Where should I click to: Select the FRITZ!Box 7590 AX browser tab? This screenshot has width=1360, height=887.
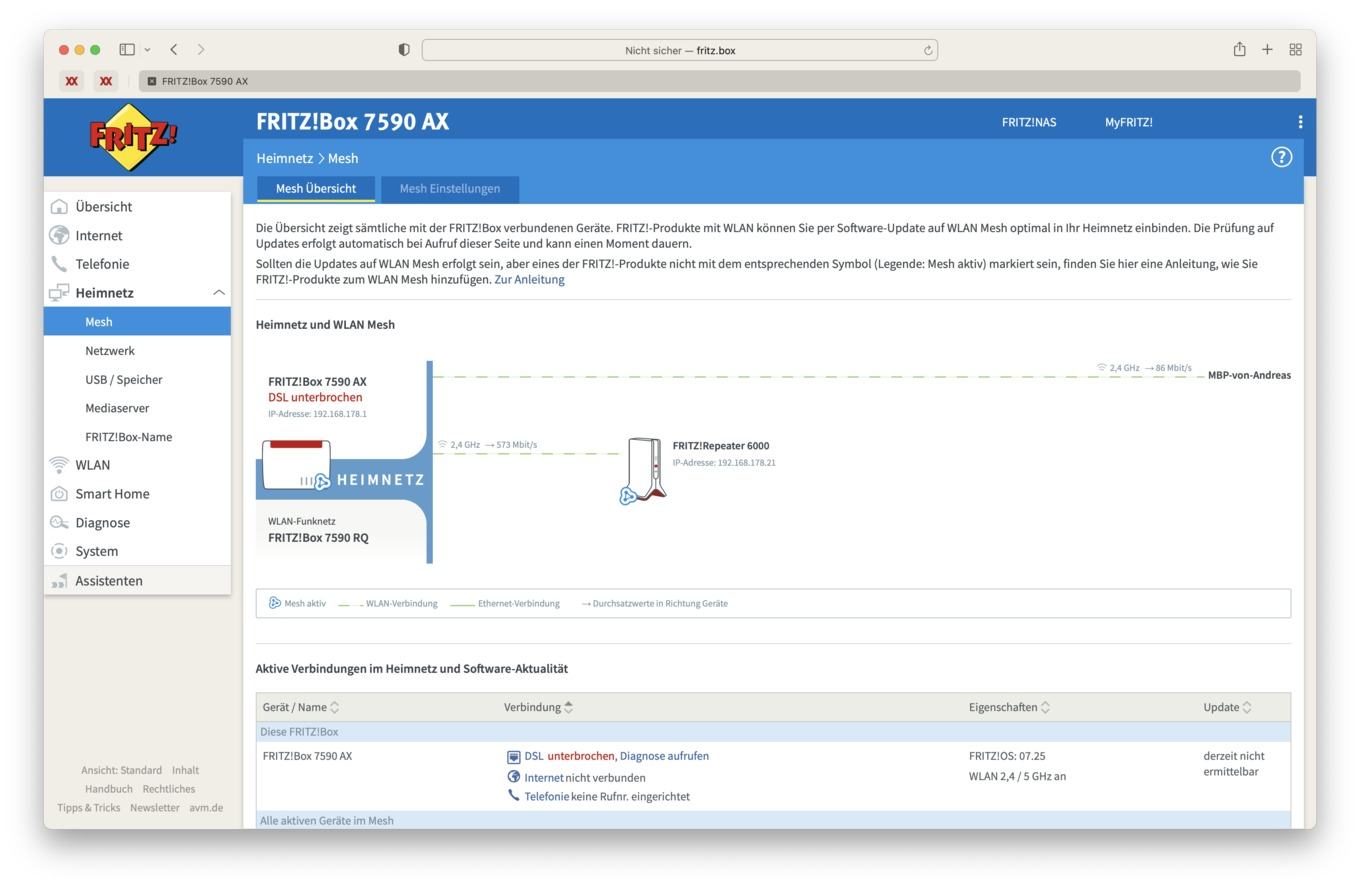click(x=720, y=81)
